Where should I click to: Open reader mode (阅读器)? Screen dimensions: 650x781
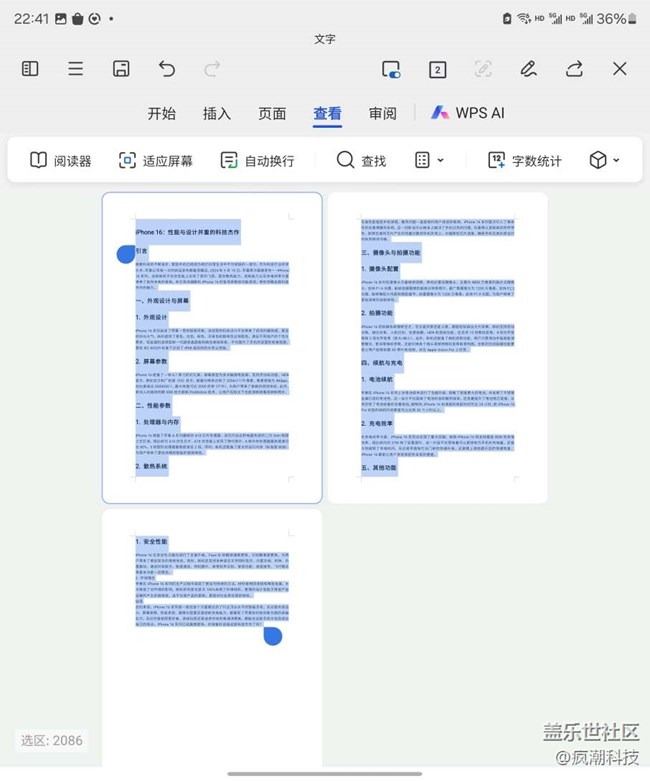60,161
